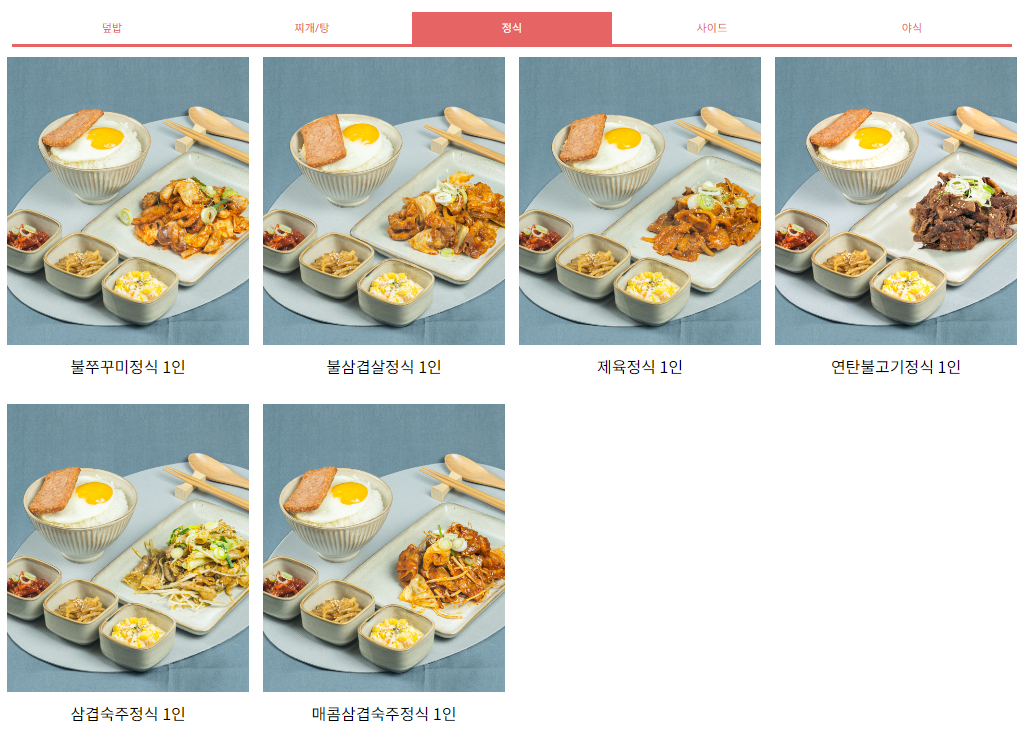Click the 매콤삼겹숙주정식 1인 title
Viewport: 1027px width, 749px height.
tap(384, 714)
